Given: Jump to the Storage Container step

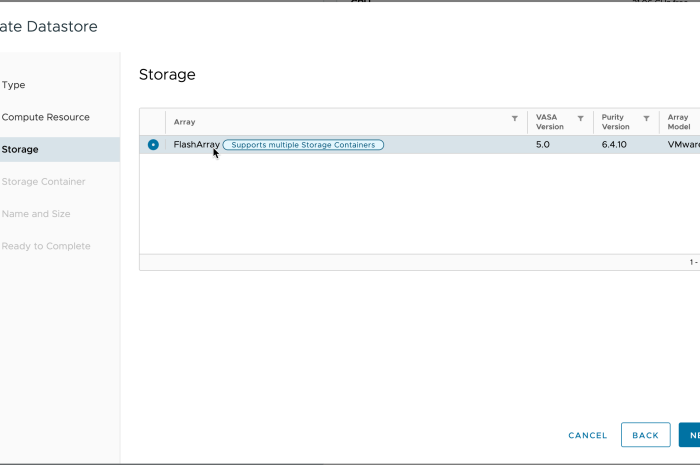Looking at the screenshot, I should pyautogui.click(x=44, y=181).
